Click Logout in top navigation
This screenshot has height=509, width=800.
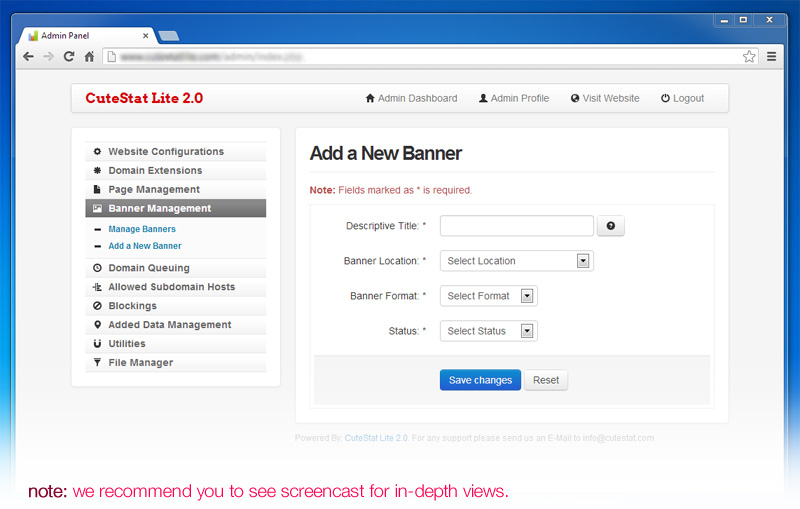683,98
